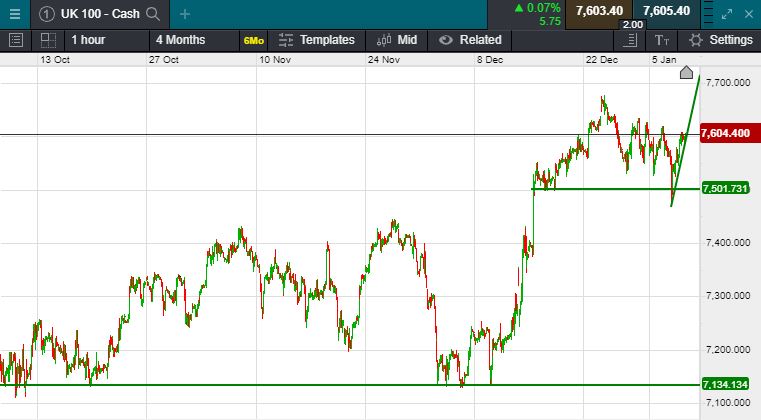The width and height of the screenshot is (761, 420).
Task: Open the hamburger main menu
Action: point(14,13)
